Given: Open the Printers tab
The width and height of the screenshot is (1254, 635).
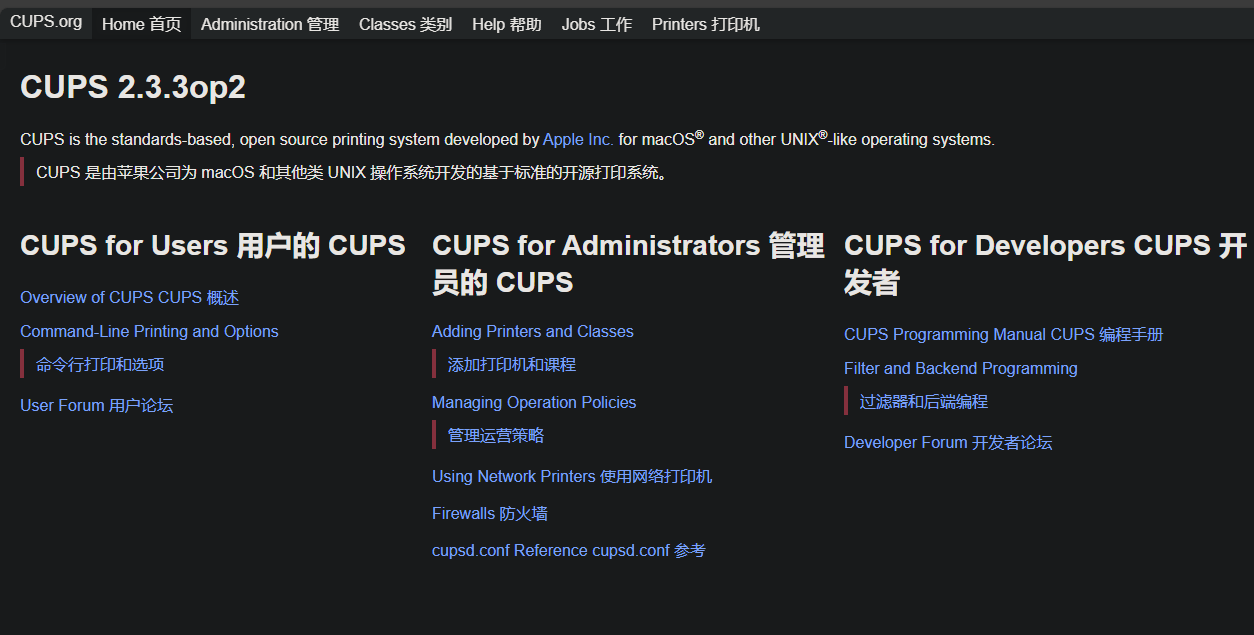Looking at the screenshot, I should [705, 24].
